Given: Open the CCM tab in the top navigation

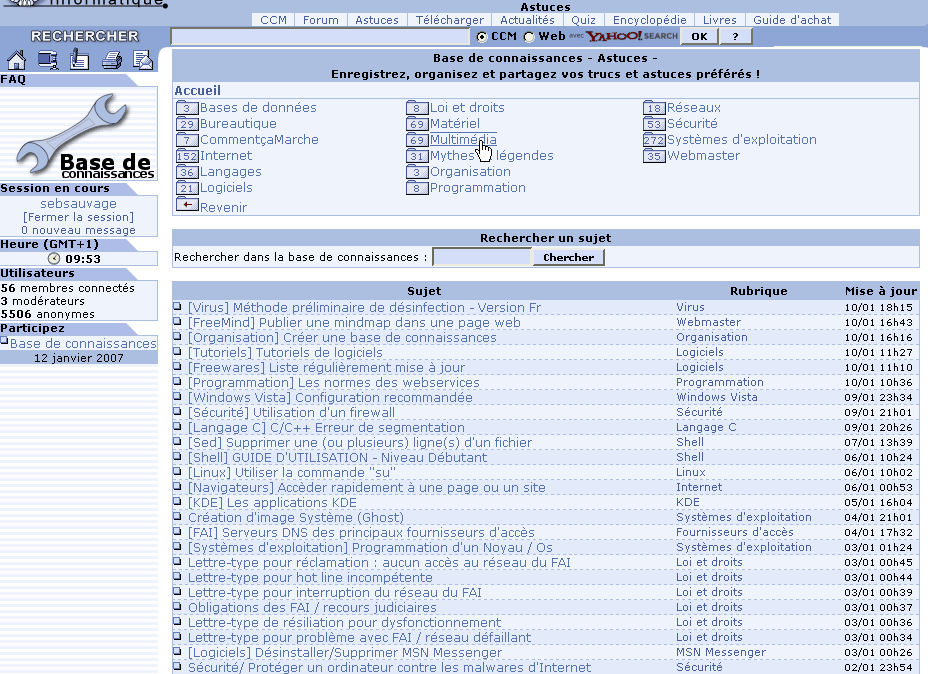Looking at the screenshot, I should coord(273,20).
